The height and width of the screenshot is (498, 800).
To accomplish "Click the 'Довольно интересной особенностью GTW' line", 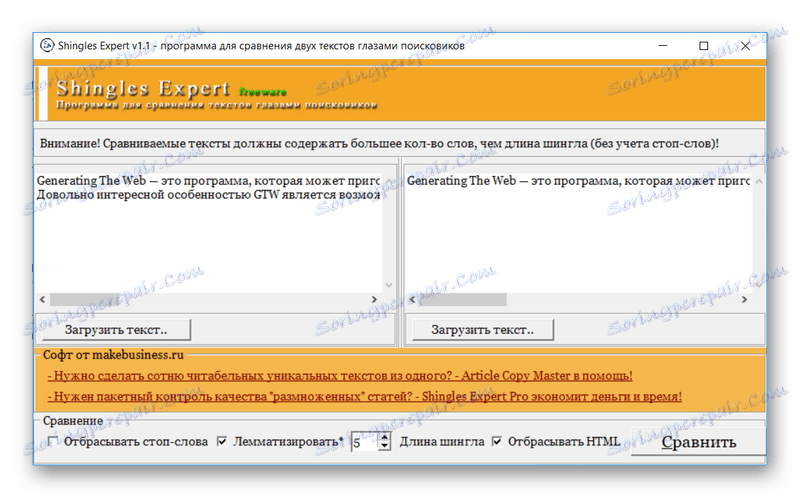I will (208, 195).
